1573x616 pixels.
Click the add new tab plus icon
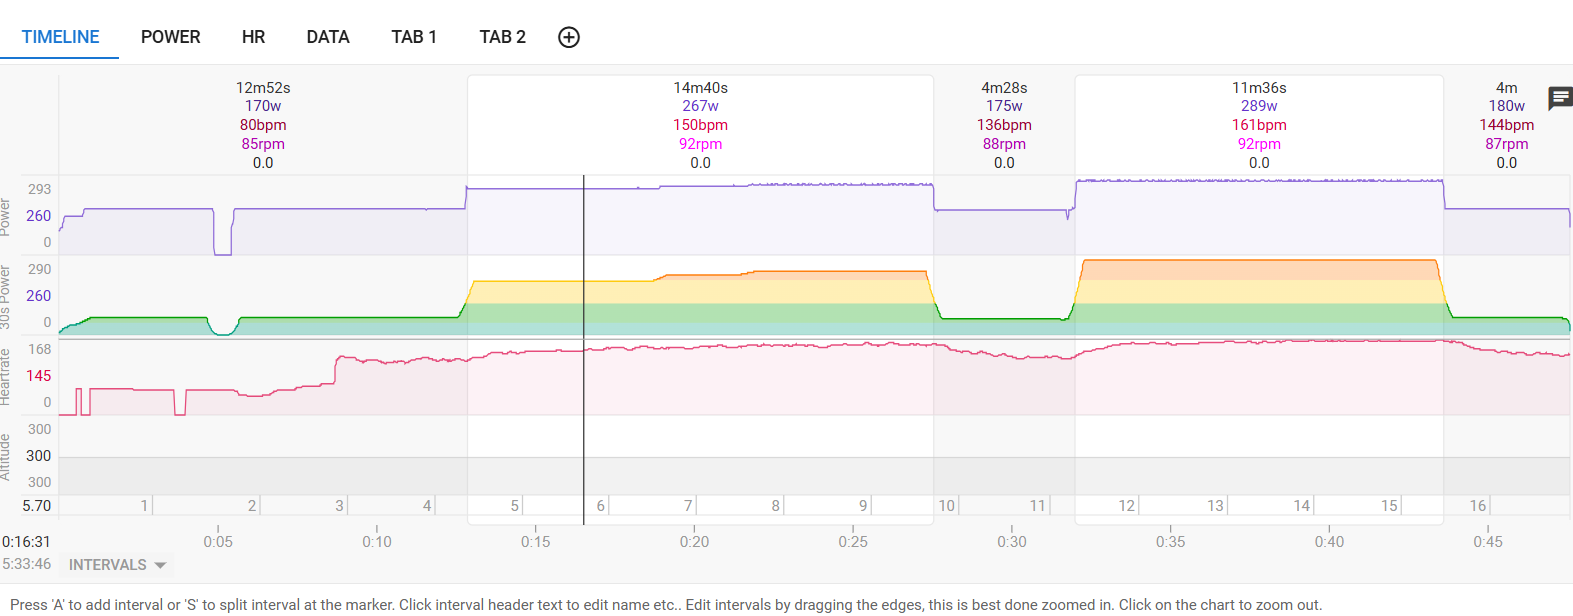point(569,37)
